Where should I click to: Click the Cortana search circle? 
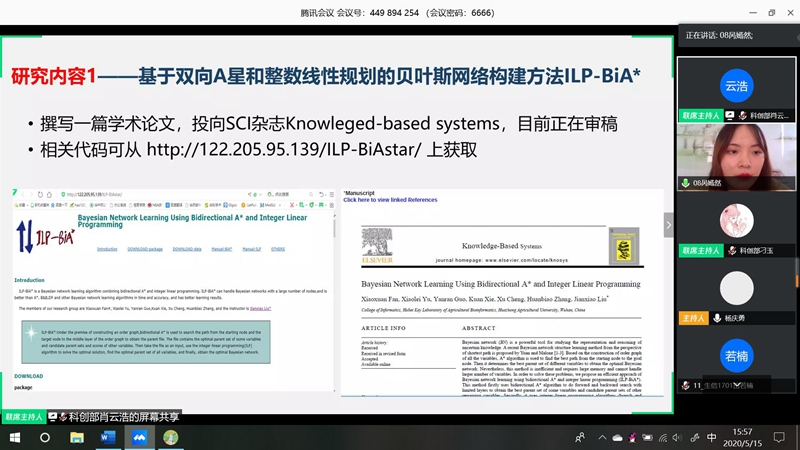tap(45, 437)
